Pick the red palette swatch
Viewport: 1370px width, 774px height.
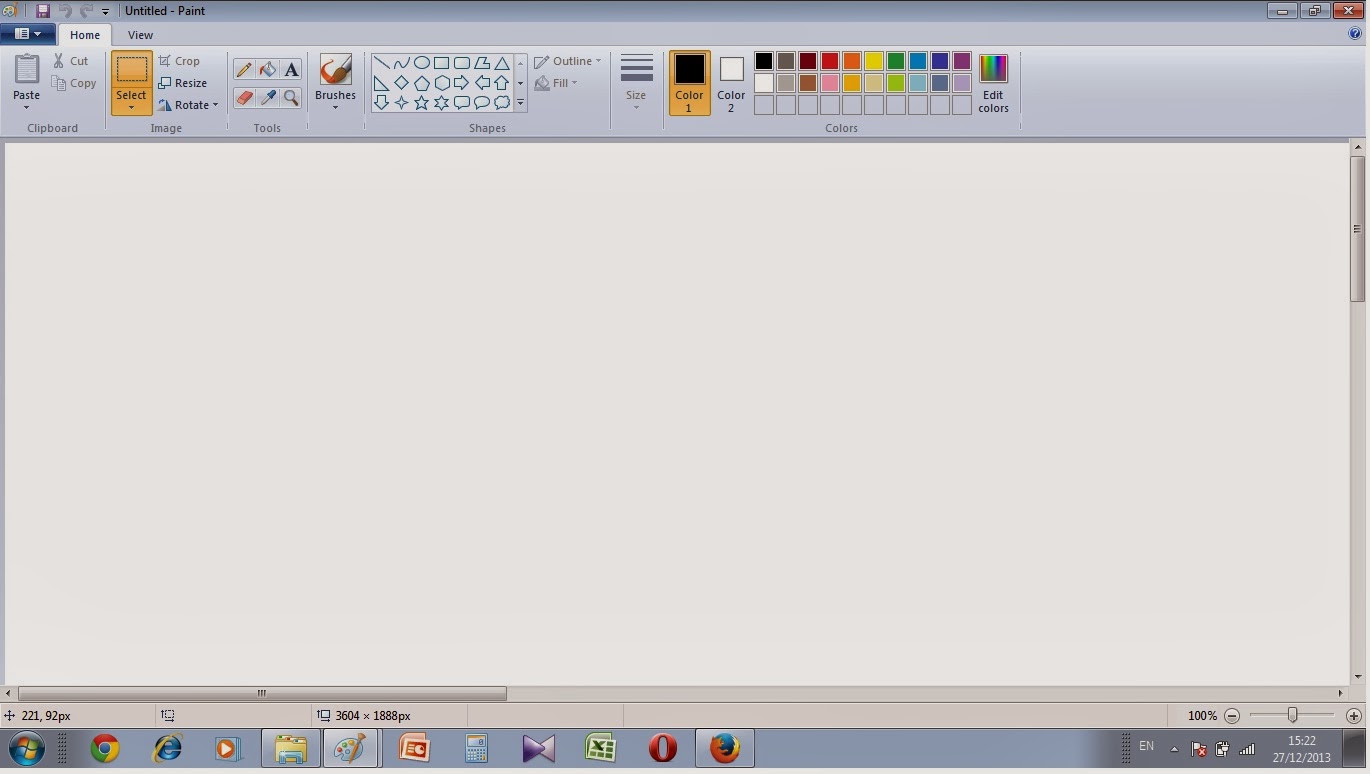point(830,61)
